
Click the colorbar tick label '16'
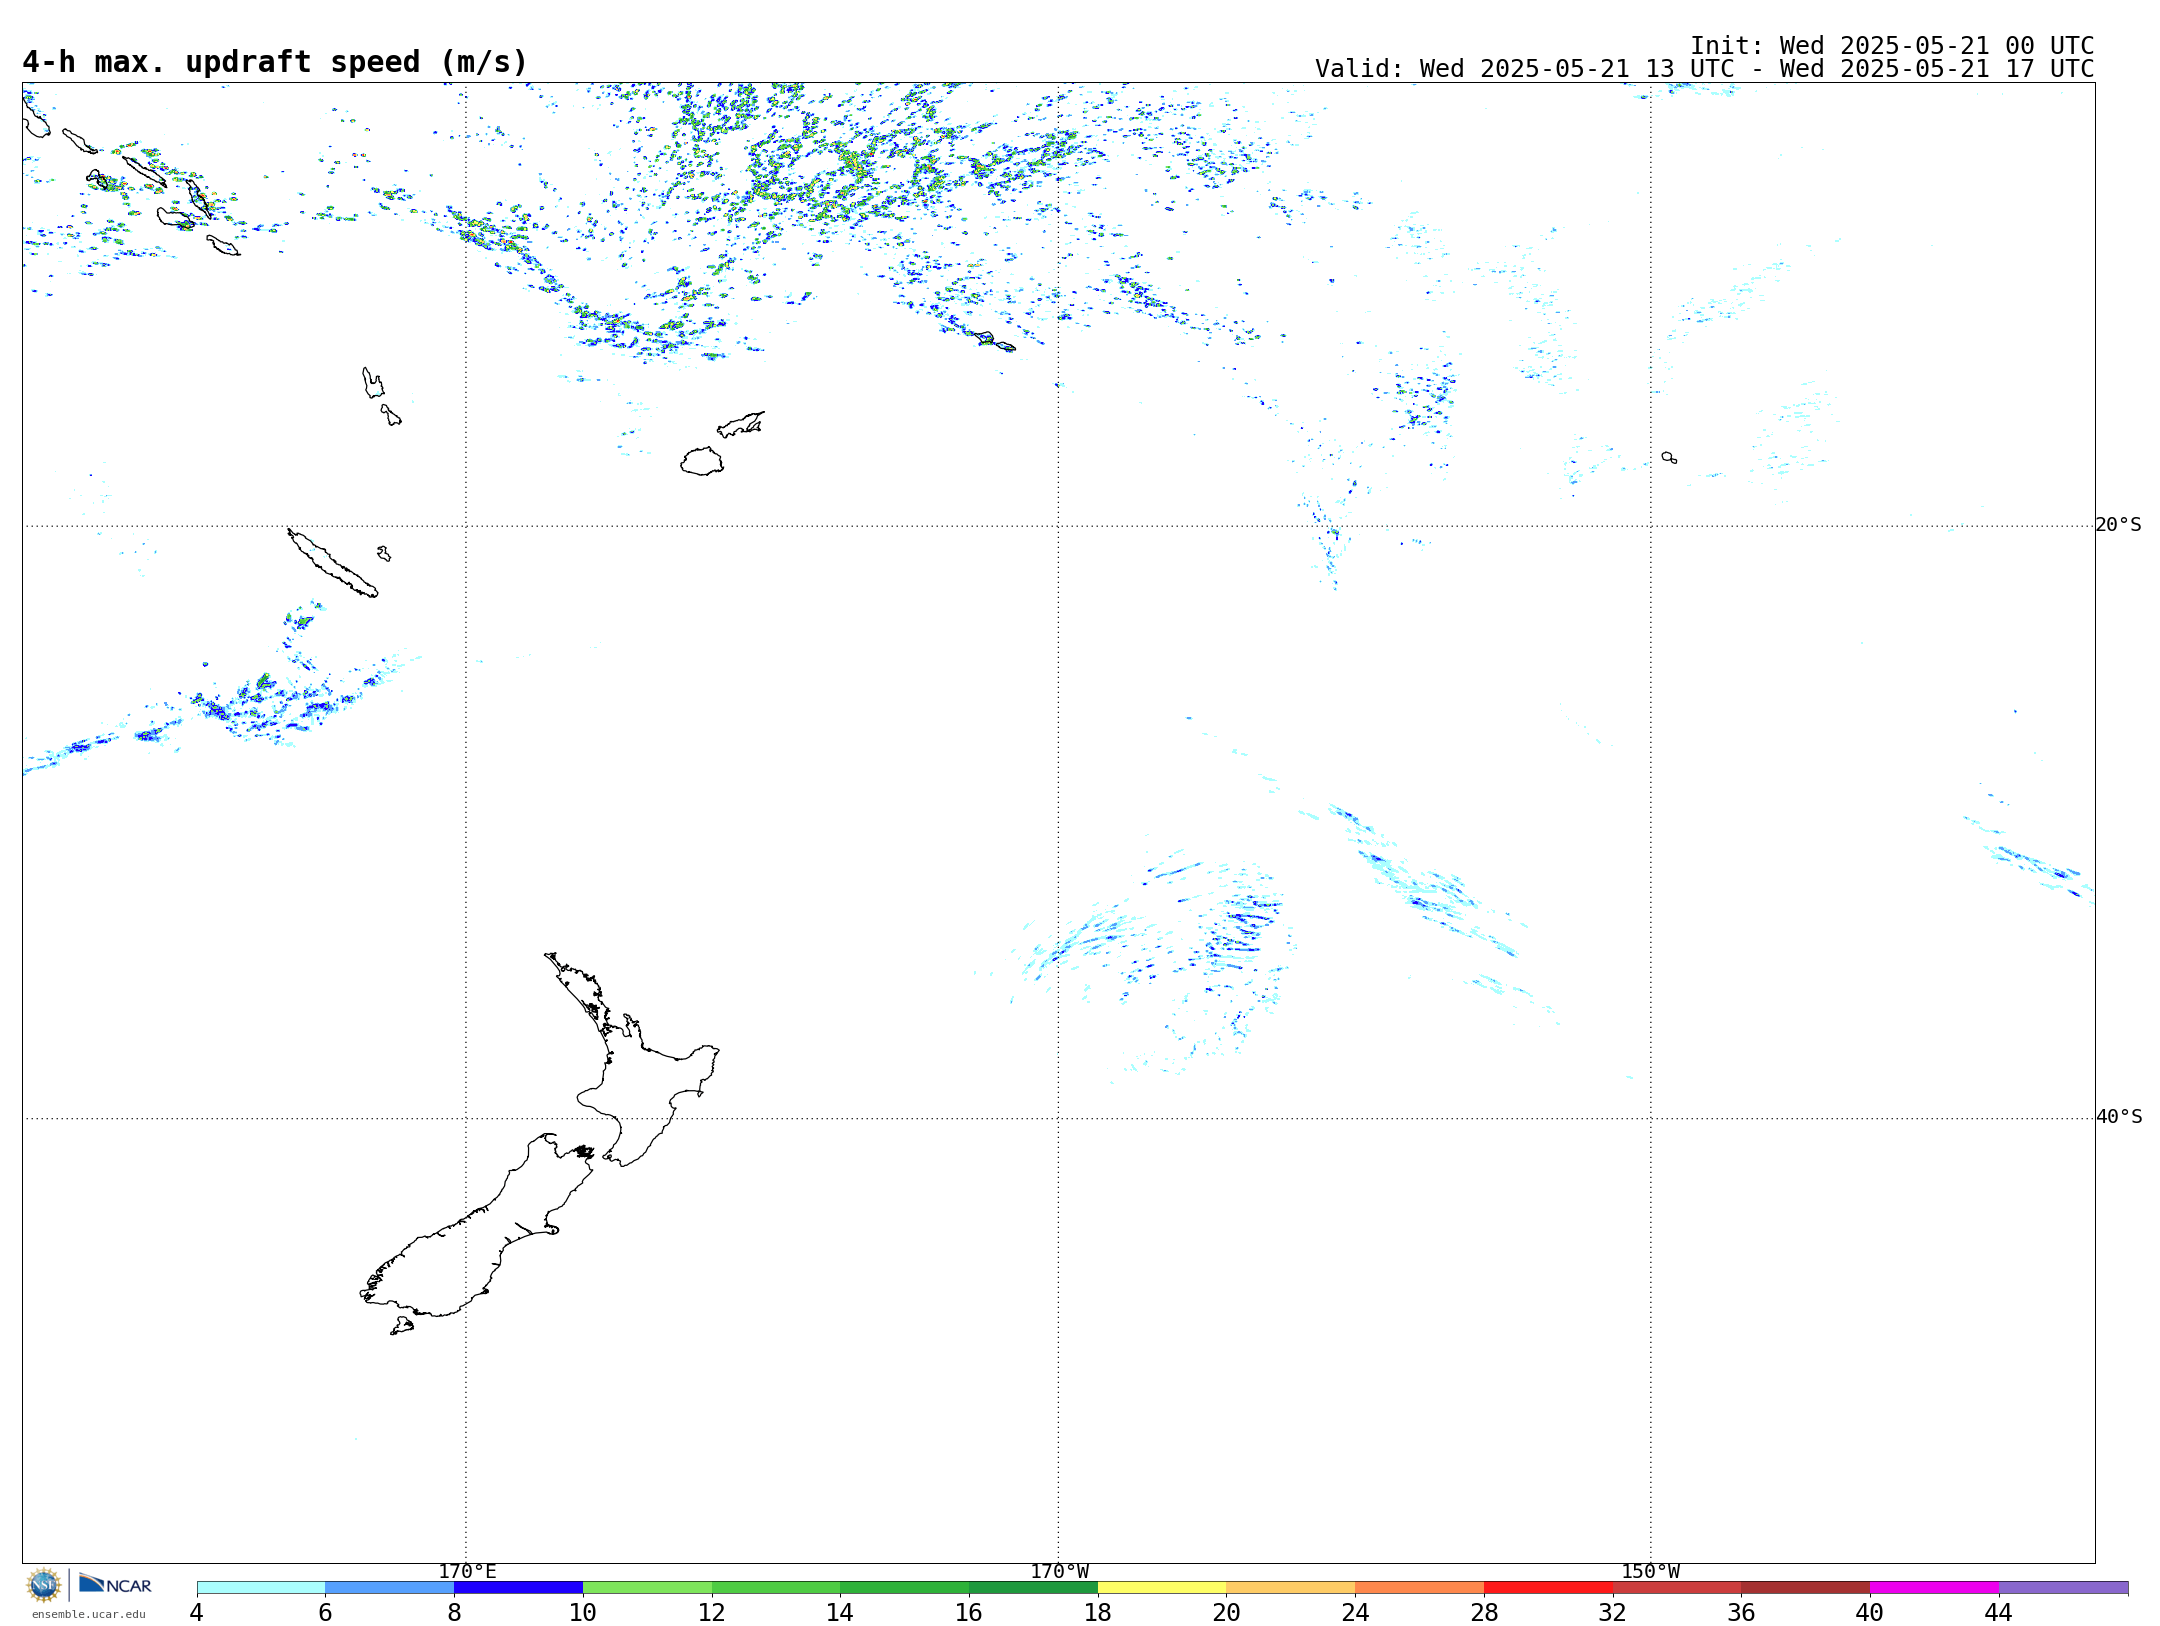969,1612
